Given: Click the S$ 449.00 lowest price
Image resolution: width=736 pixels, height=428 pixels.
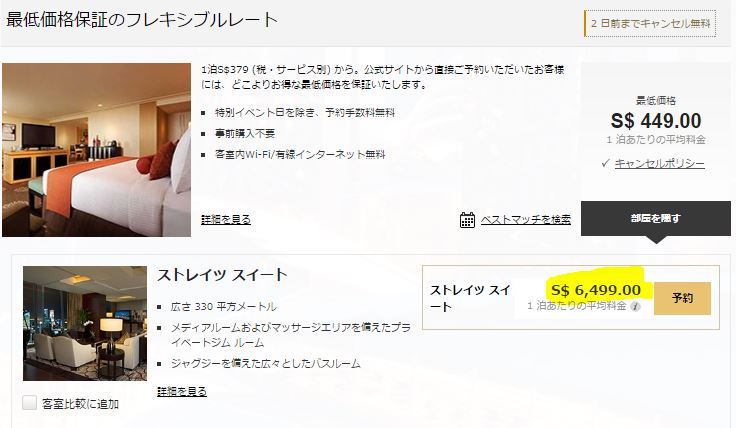Looking at the screenshot, I should [656, 121].
